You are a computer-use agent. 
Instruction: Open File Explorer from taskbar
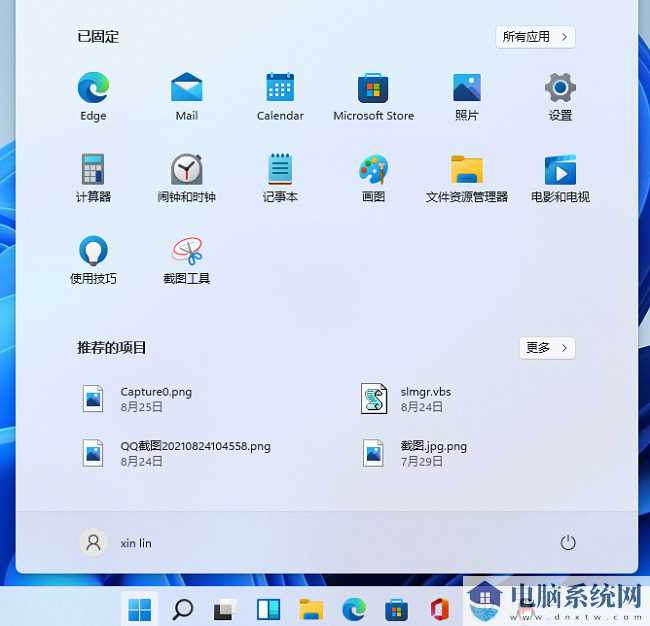point(311,609)
